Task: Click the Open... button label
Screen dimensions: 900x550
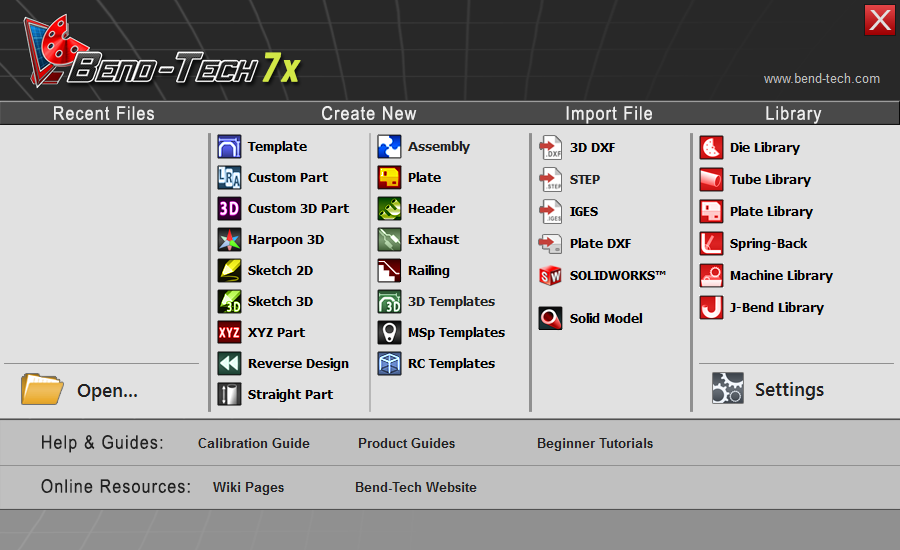Action: pyautogui.click(x=107, y=391)
